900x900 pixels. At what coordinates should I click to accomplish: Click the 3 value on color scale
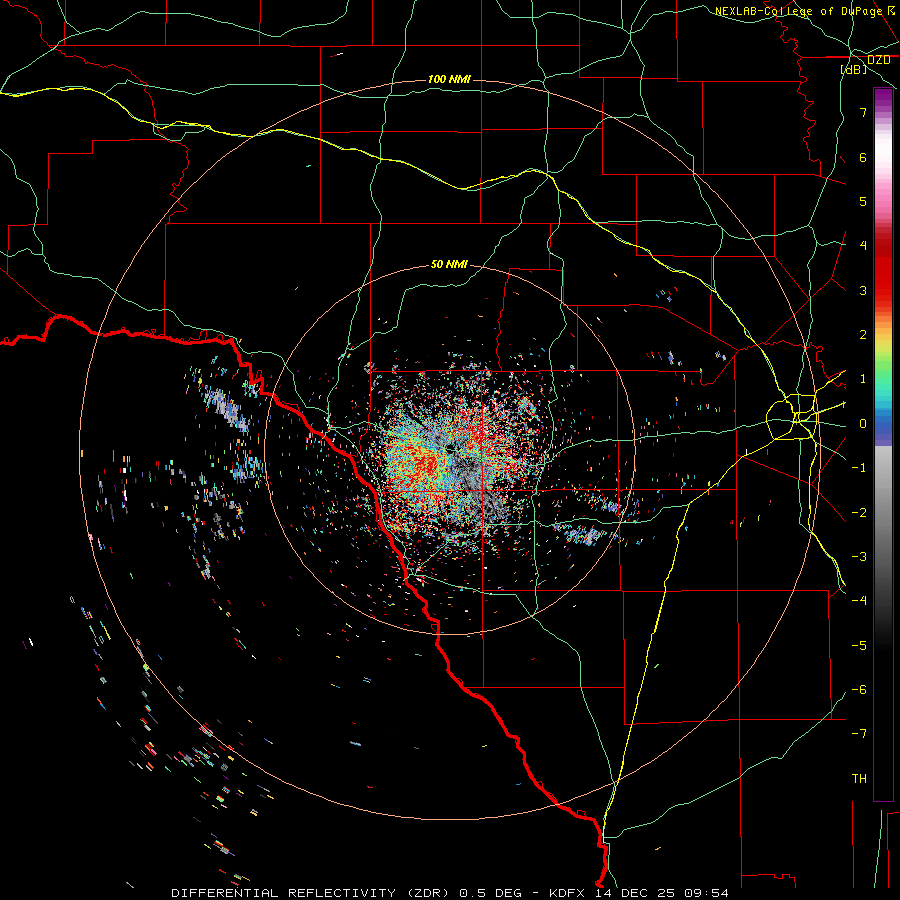coord(863,290)
